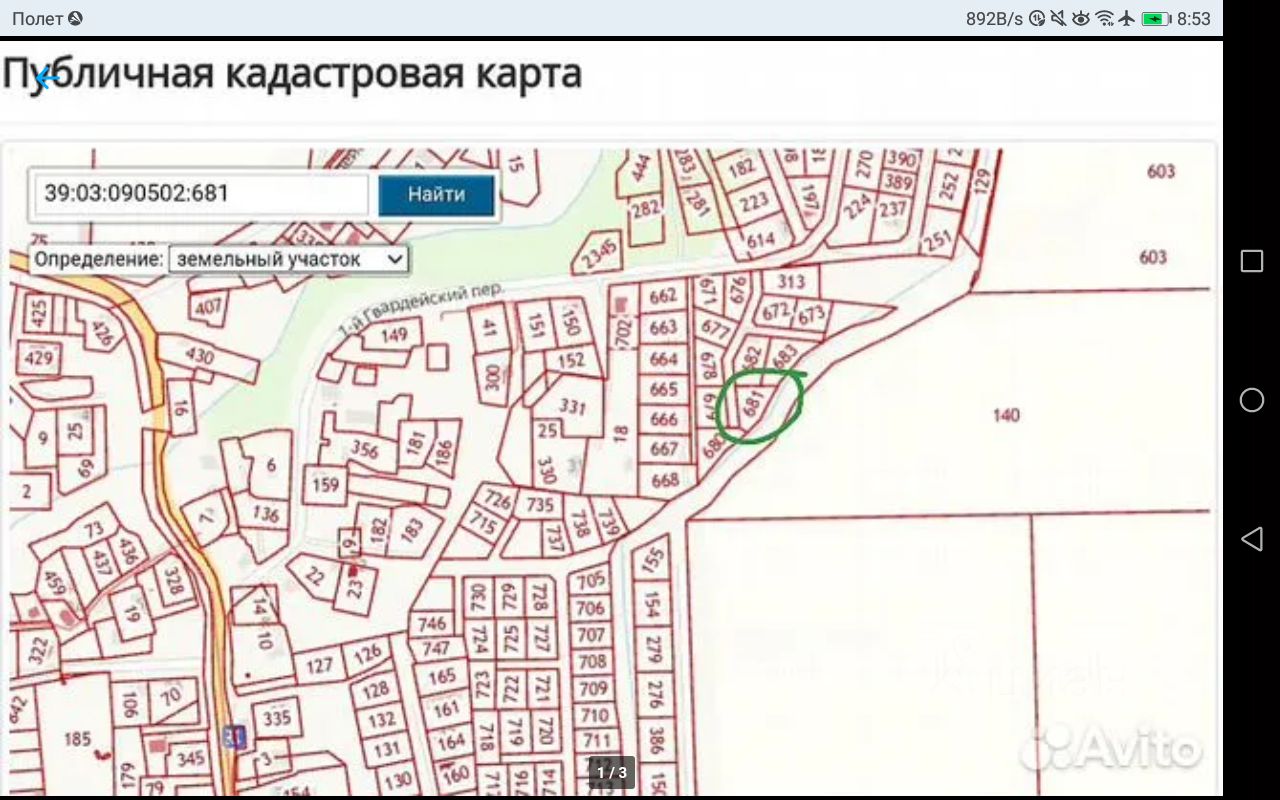
Task: Tap the triangle back navigation button
Action: point(1251,539)
